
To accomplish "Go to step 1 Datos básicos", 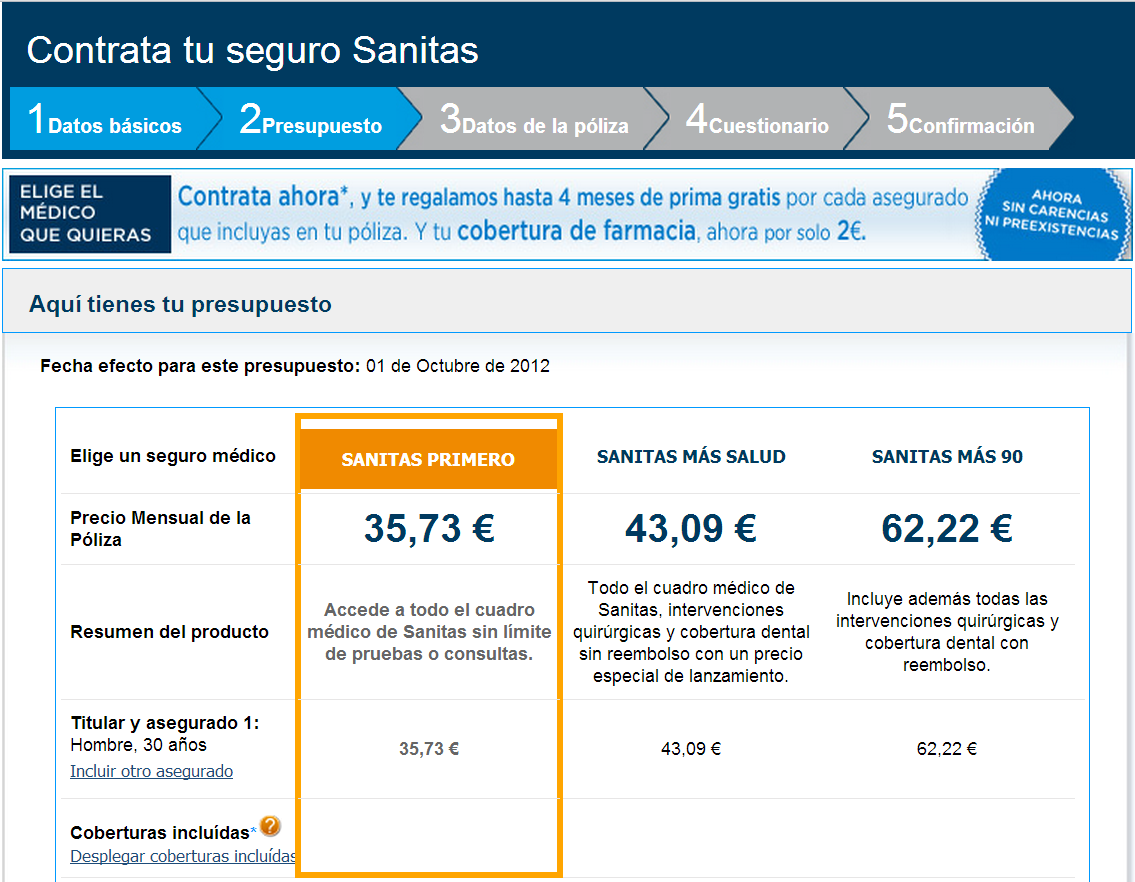I will [105, 120].
